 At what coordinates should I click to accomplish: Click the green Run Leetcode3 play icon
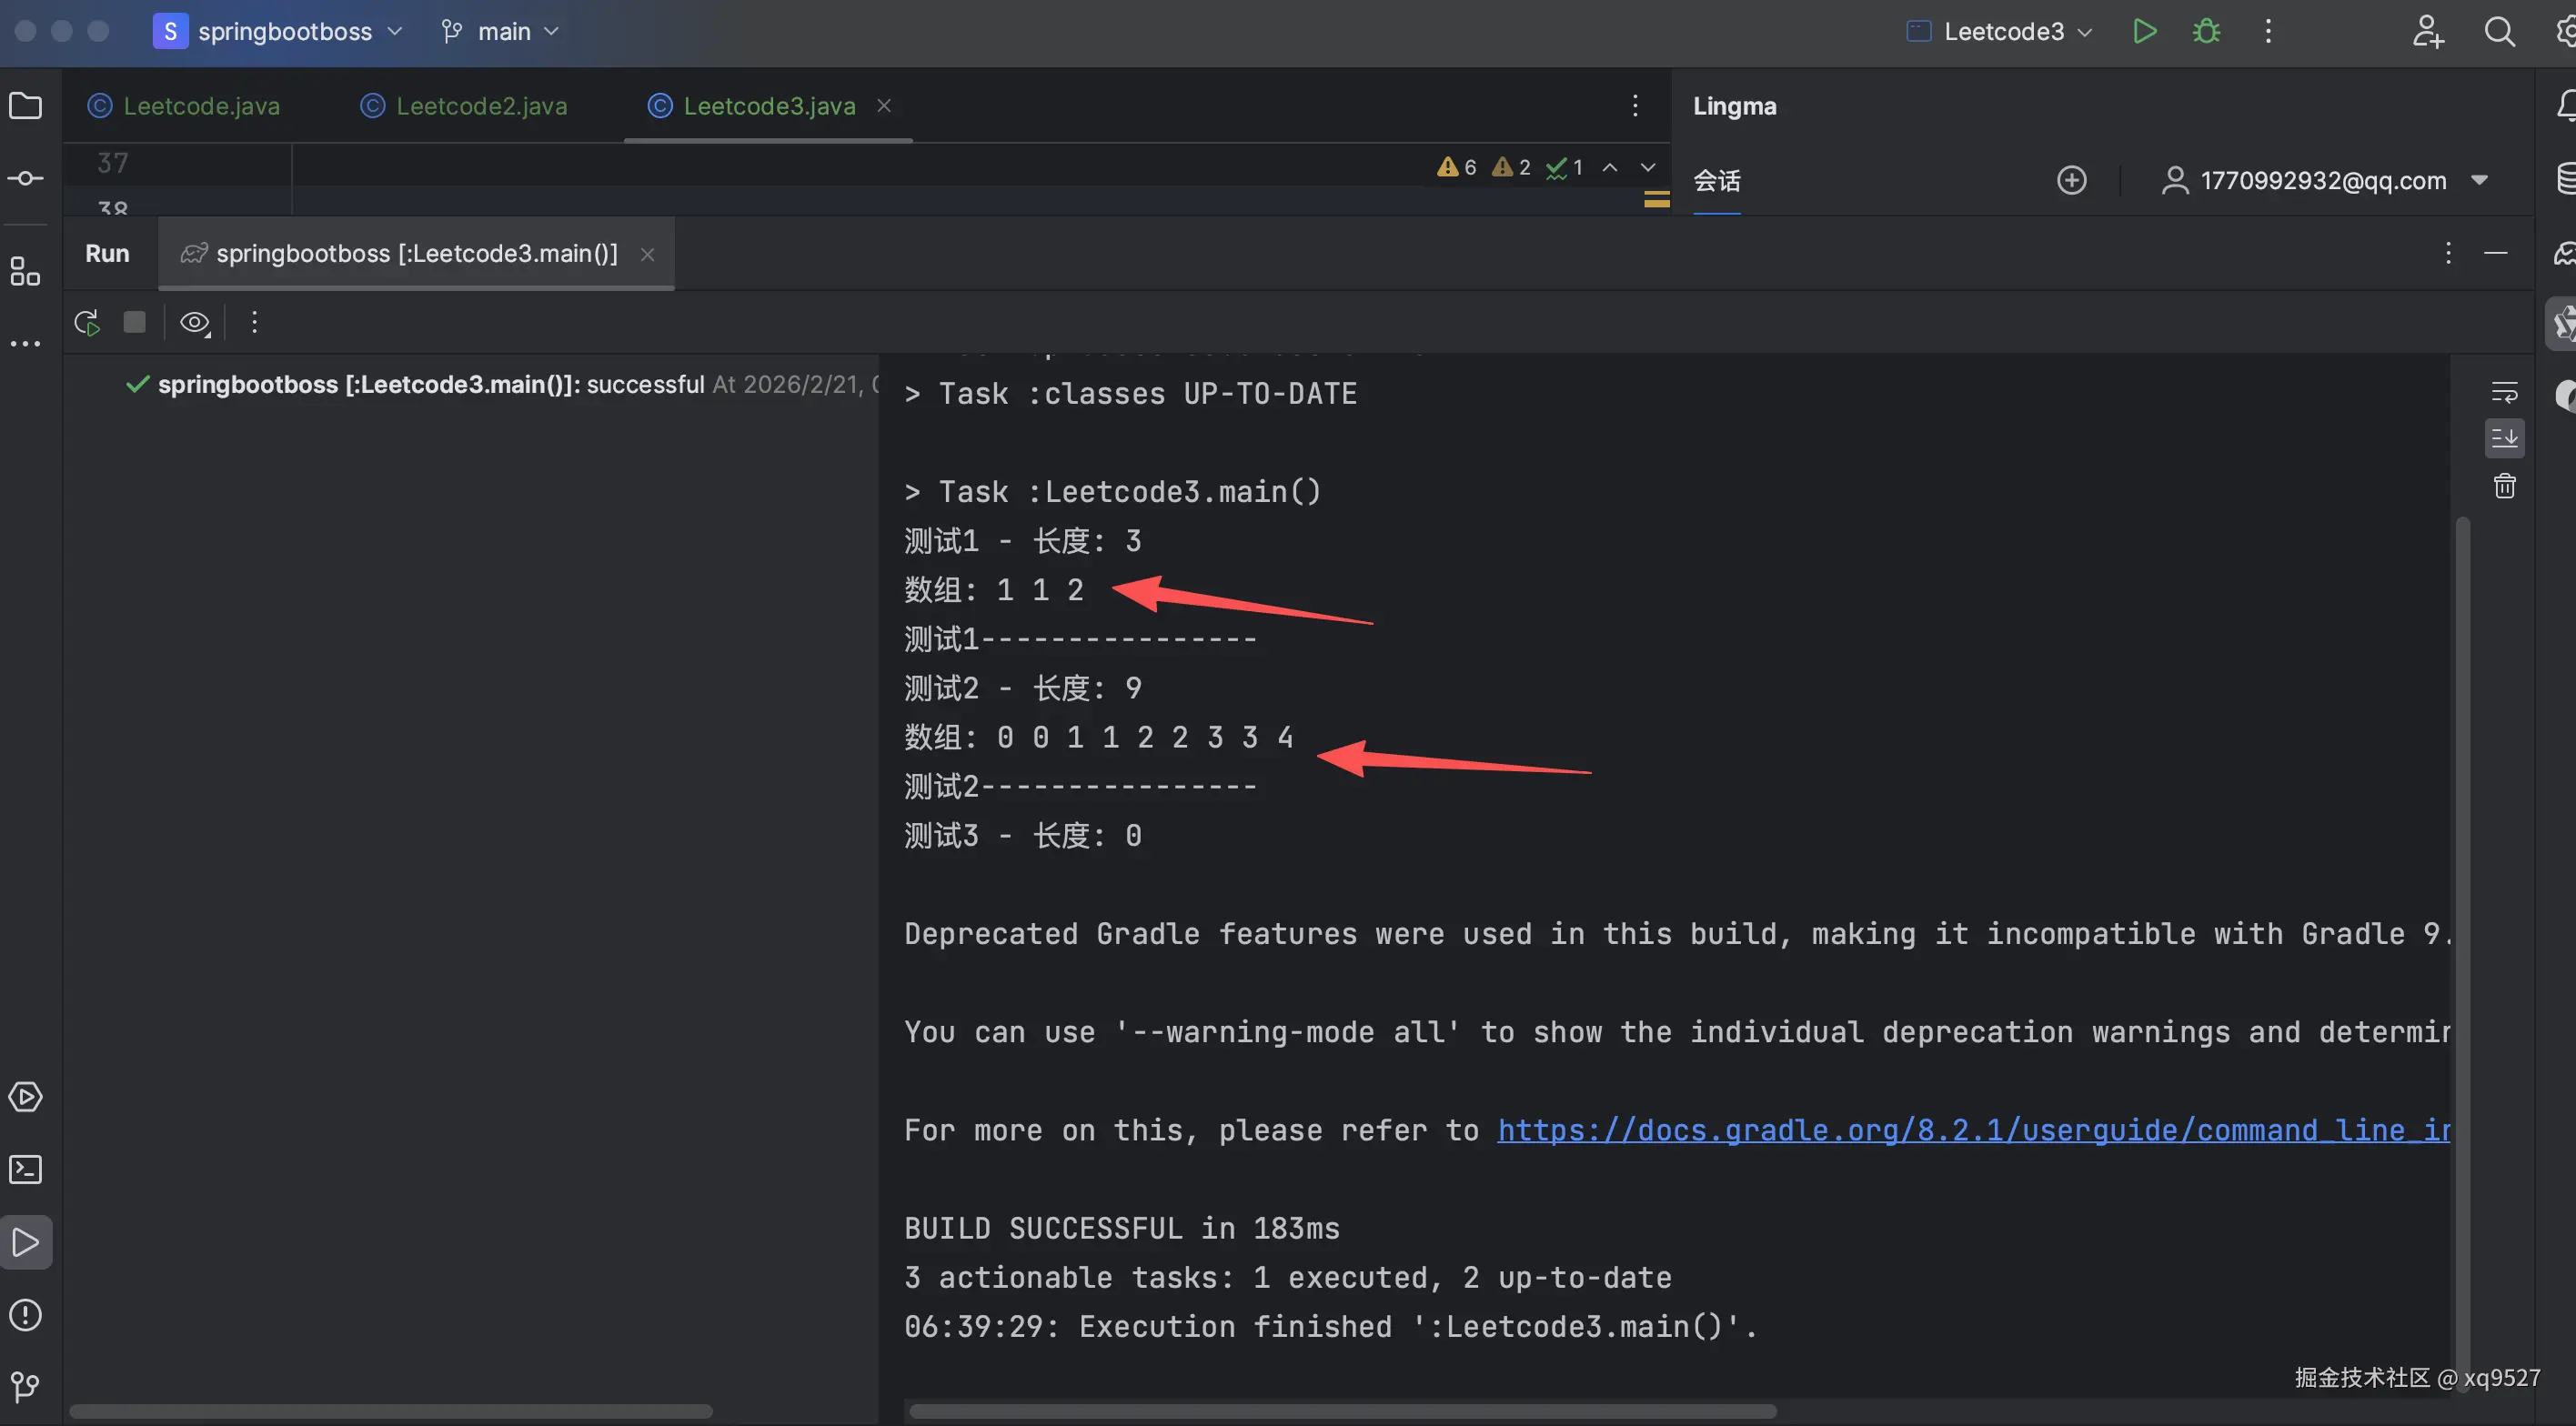pyautogui.click(x=2144, y=31)
